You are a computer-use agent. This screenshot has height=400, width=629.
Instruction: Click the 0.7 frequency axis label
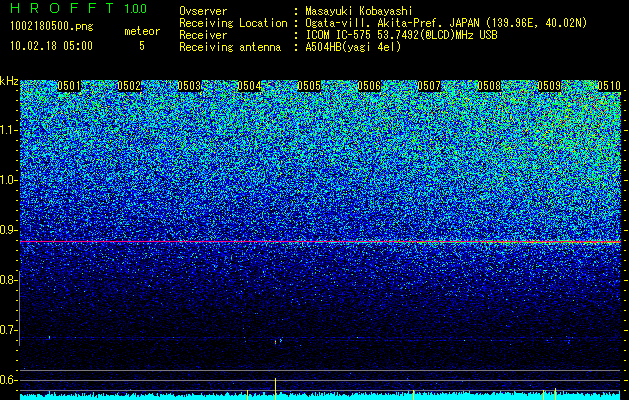coord(9,330)
